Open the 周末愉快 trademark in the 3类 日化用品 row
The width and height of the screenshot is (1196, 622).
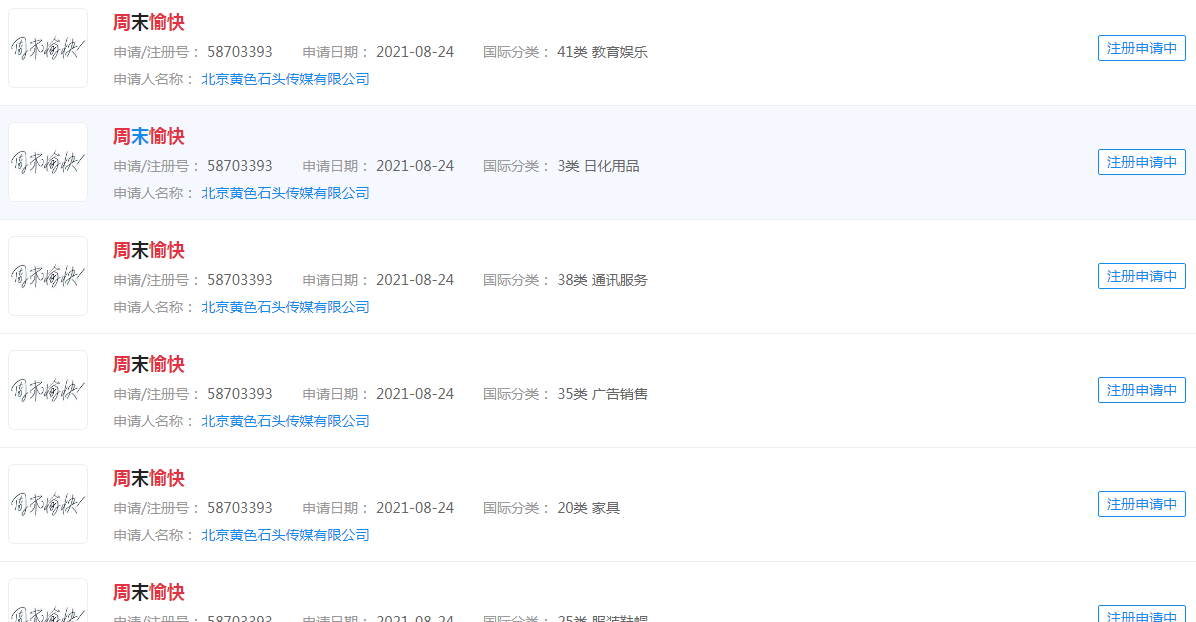pos(148,136)
